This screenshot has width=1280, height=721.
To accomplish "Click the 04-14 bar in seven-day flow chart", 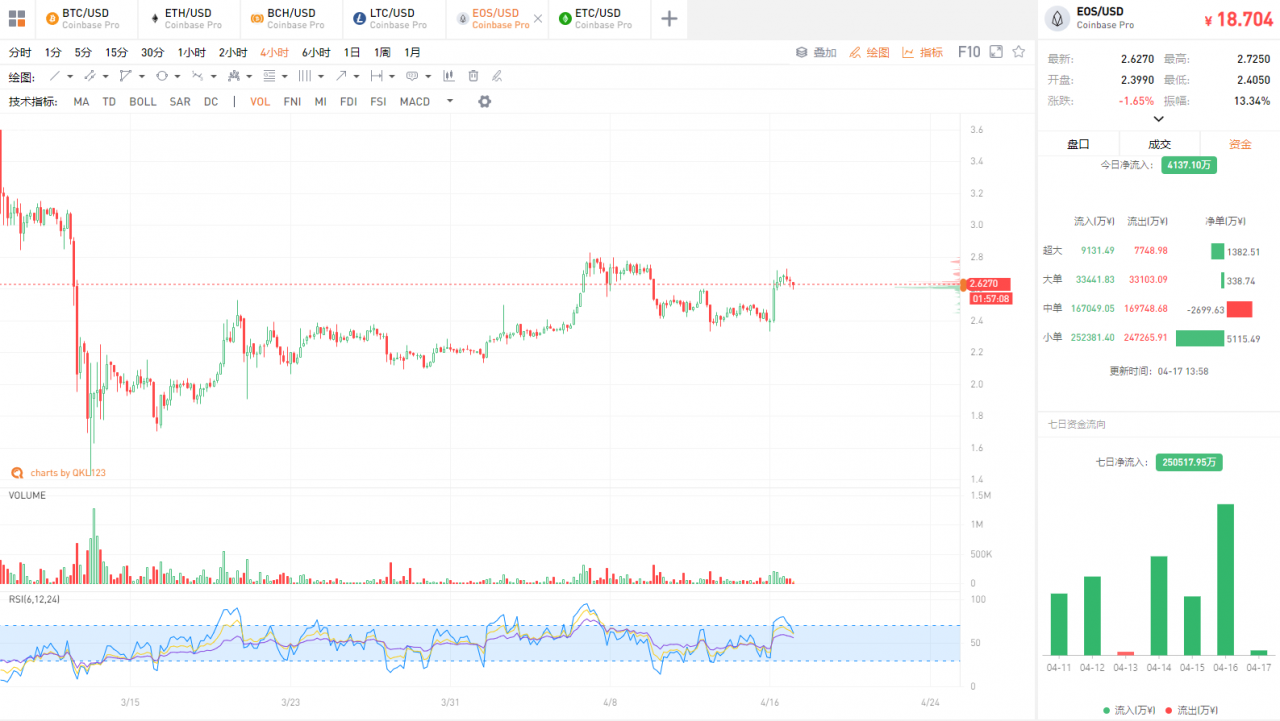I will [1159, 605].
